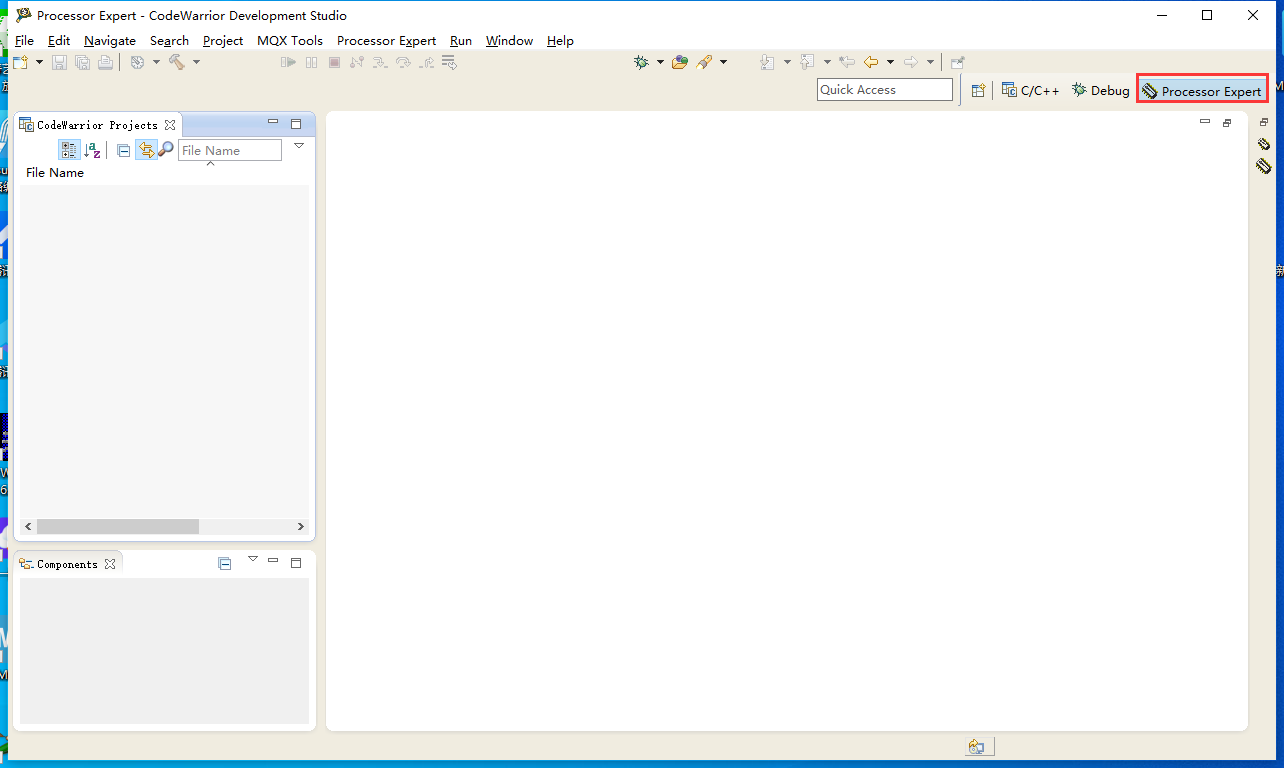The image size is (1284, 768).
Task: Close the Components view tab
Action: click(x=110, y=564)
